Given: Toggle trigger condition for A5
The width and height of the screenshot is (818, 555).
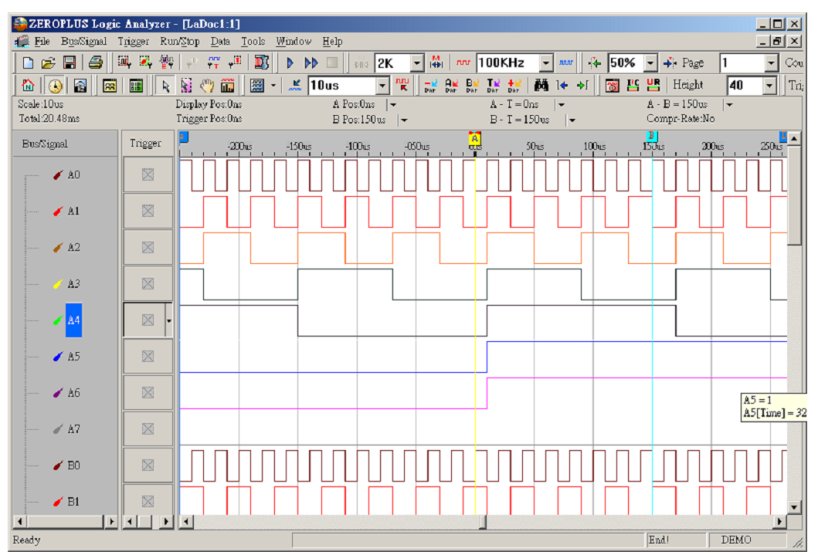Looking at the screenshot, I should point(148,356).
